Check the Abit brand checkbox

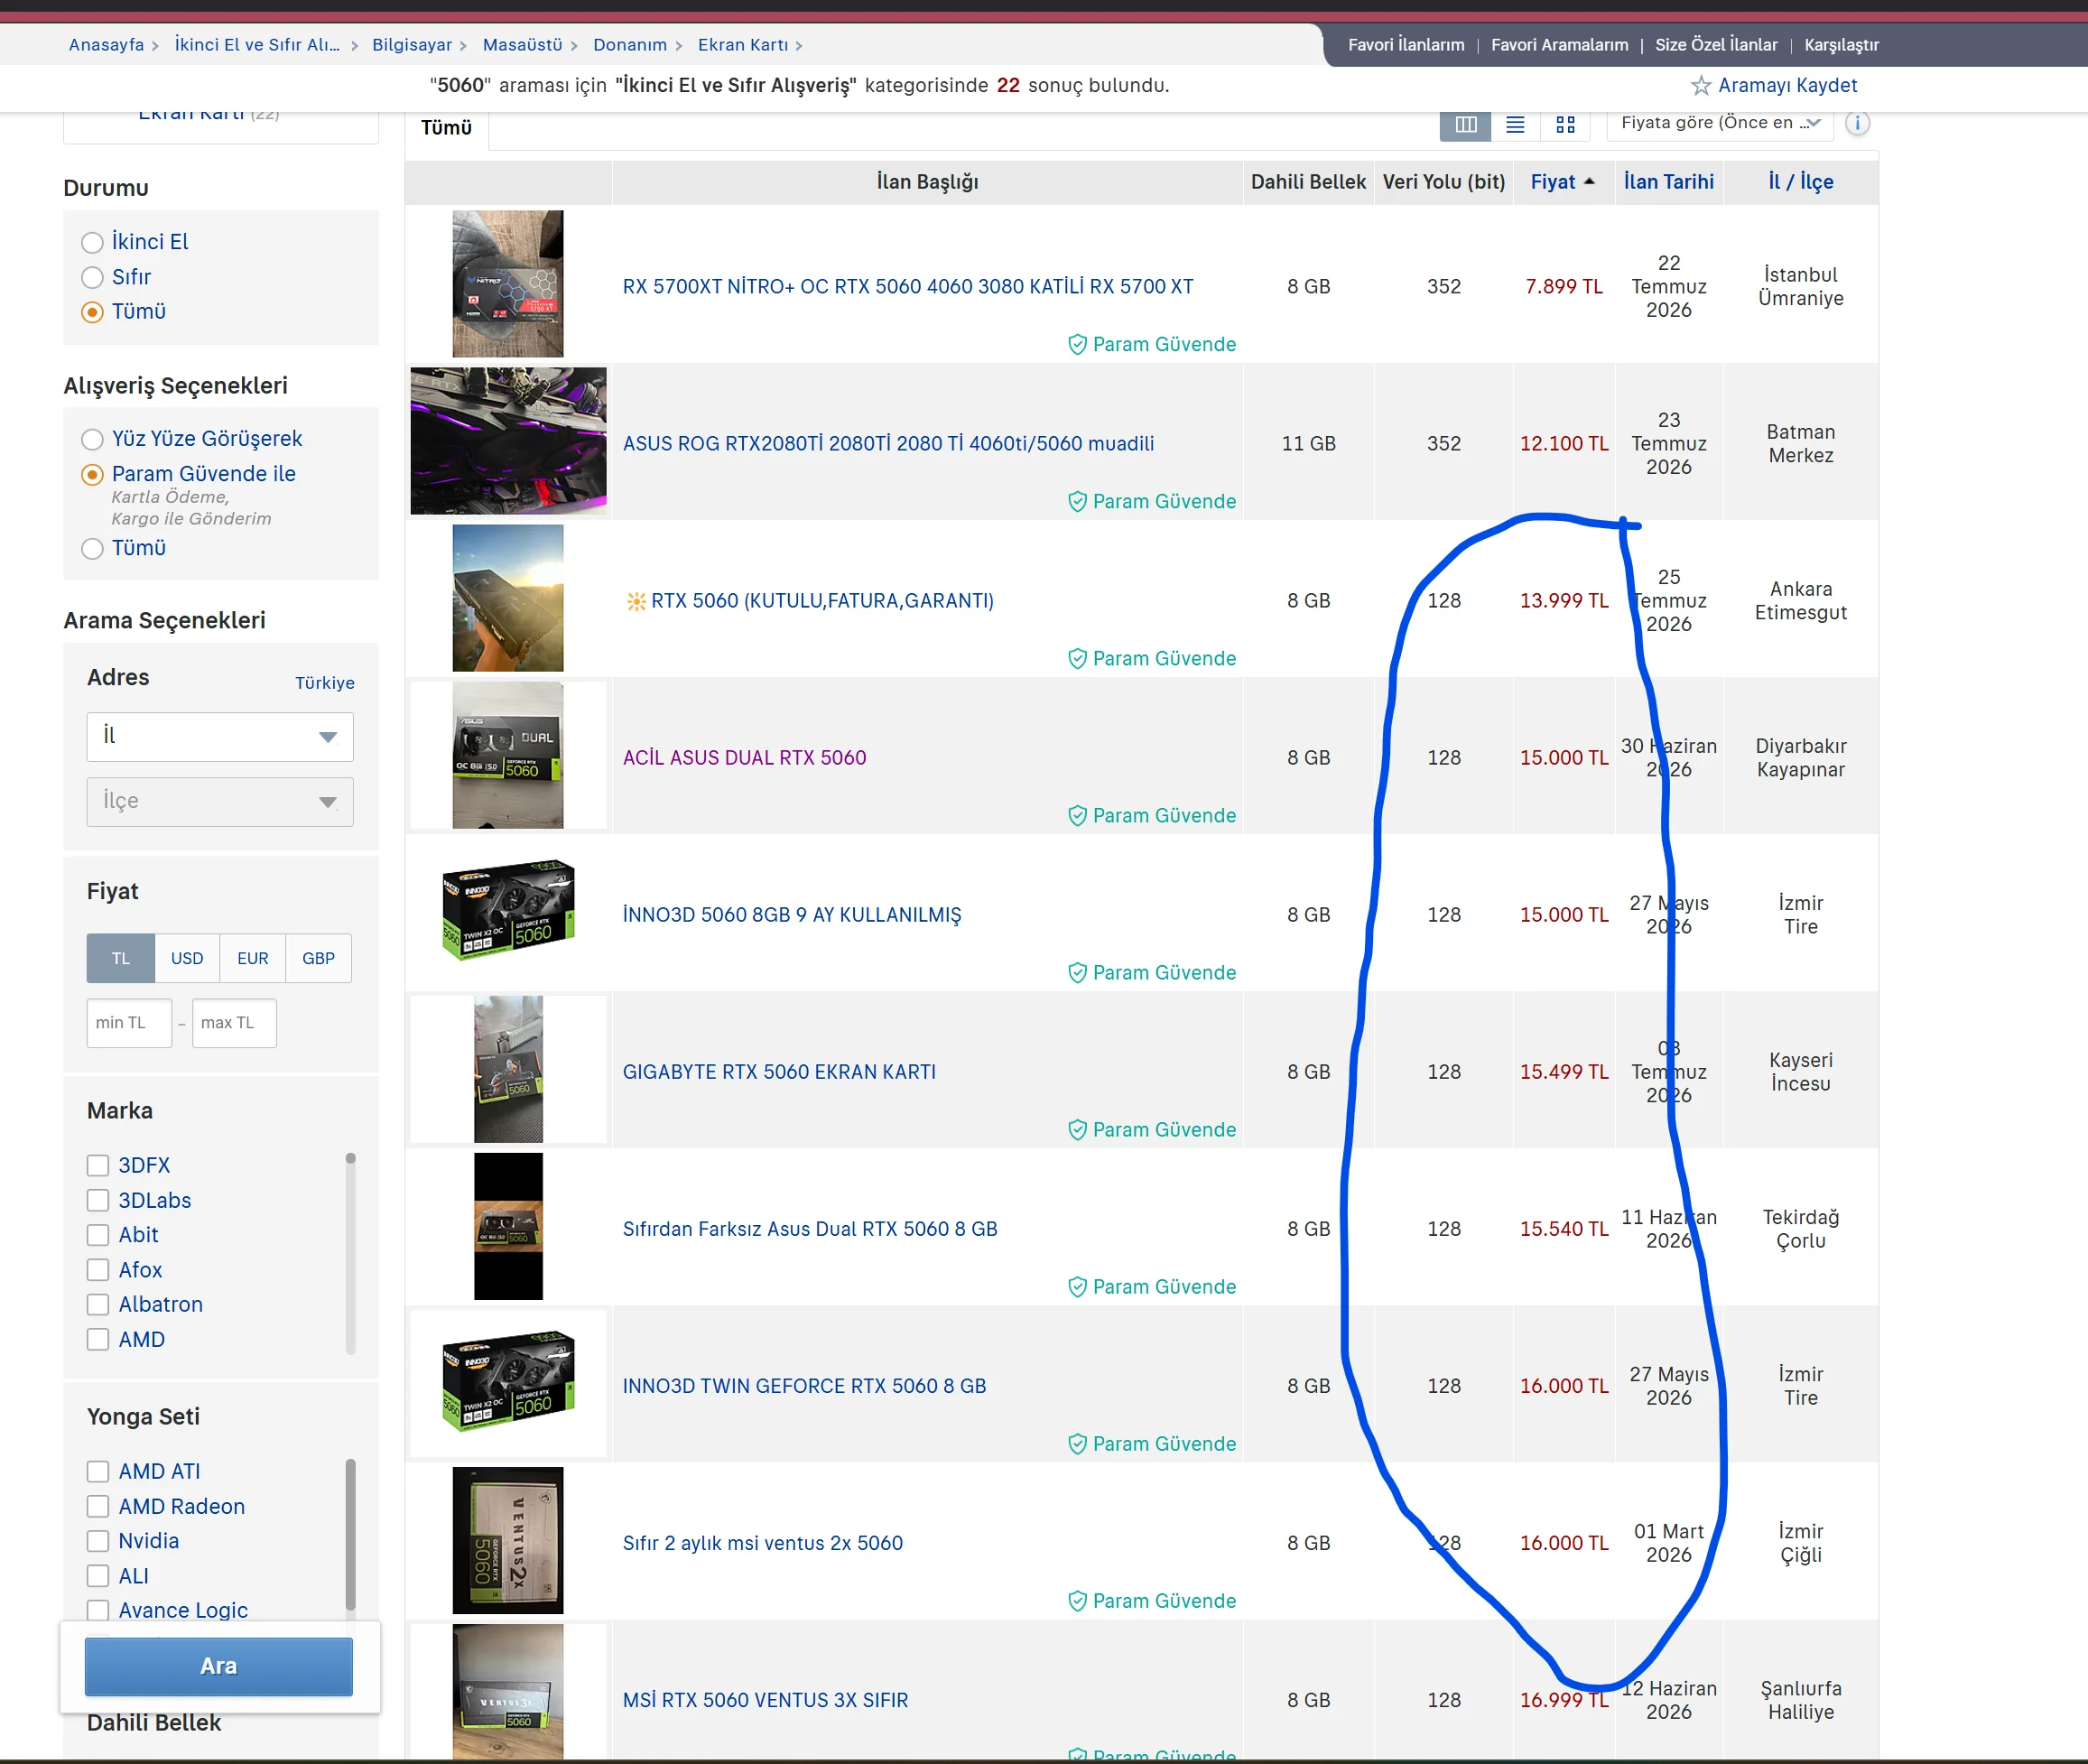point(98,1235)
